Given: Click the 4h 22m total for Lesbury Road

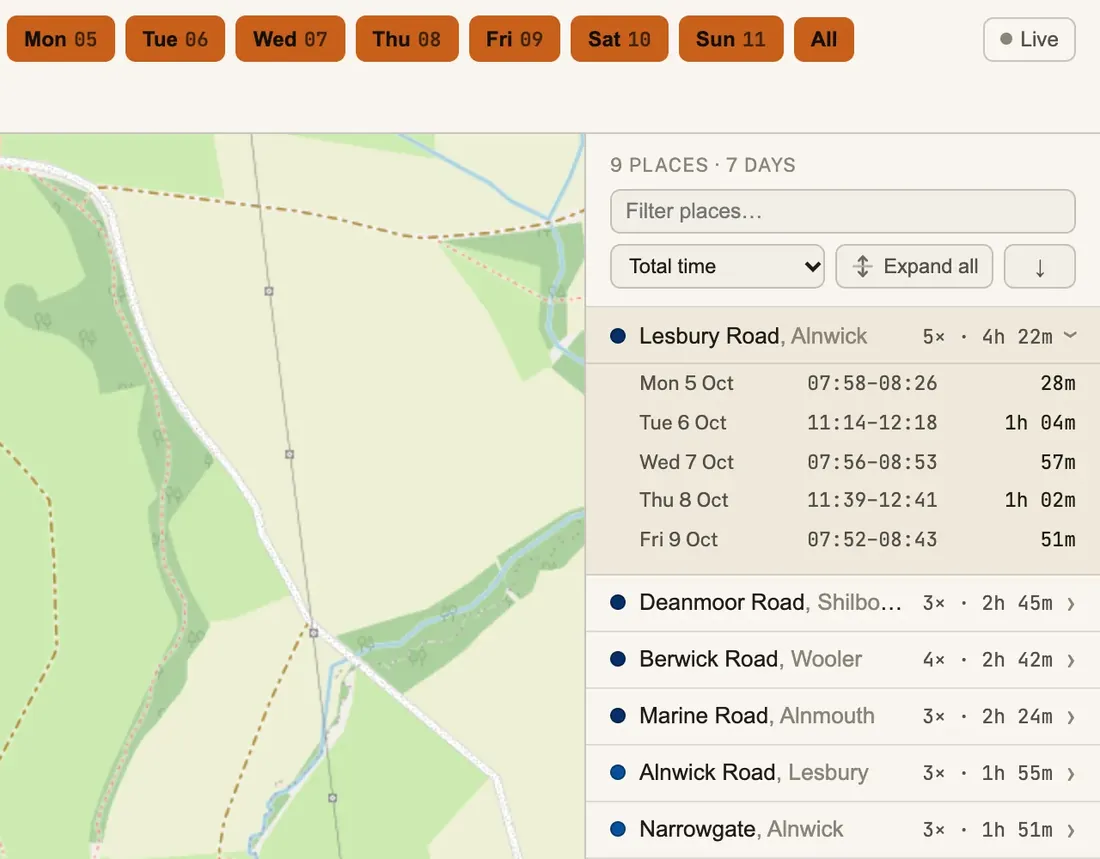Looking at the screenshot, I should (1017, 337).
